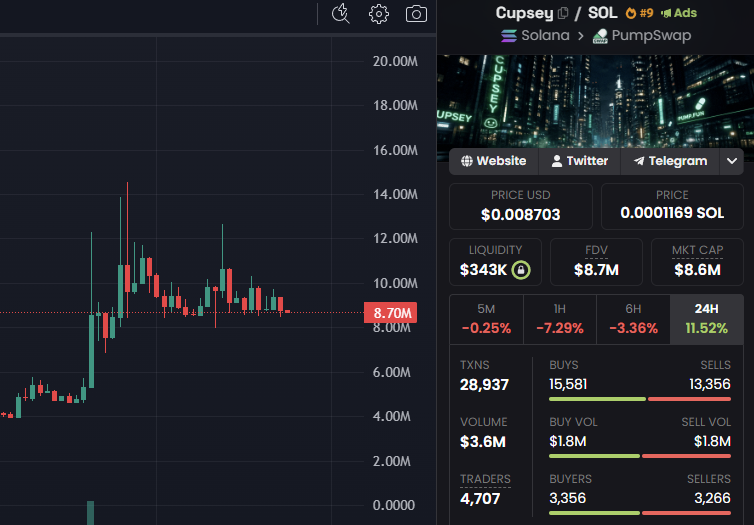Click the 14.00M price axis label
Viewport: 754px width, 525px height.
coord(395,194)
